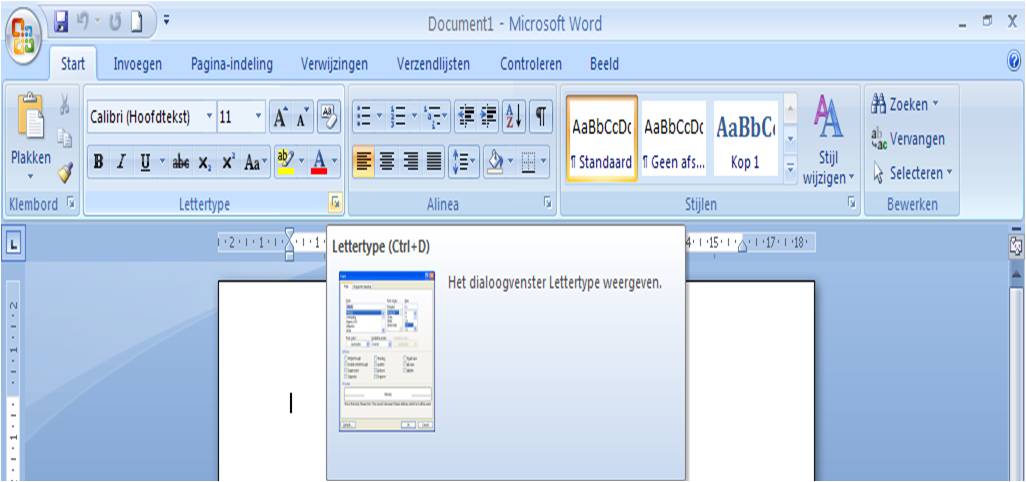Apply the Standaard style

pyautogui.click(x=601, y=138)
